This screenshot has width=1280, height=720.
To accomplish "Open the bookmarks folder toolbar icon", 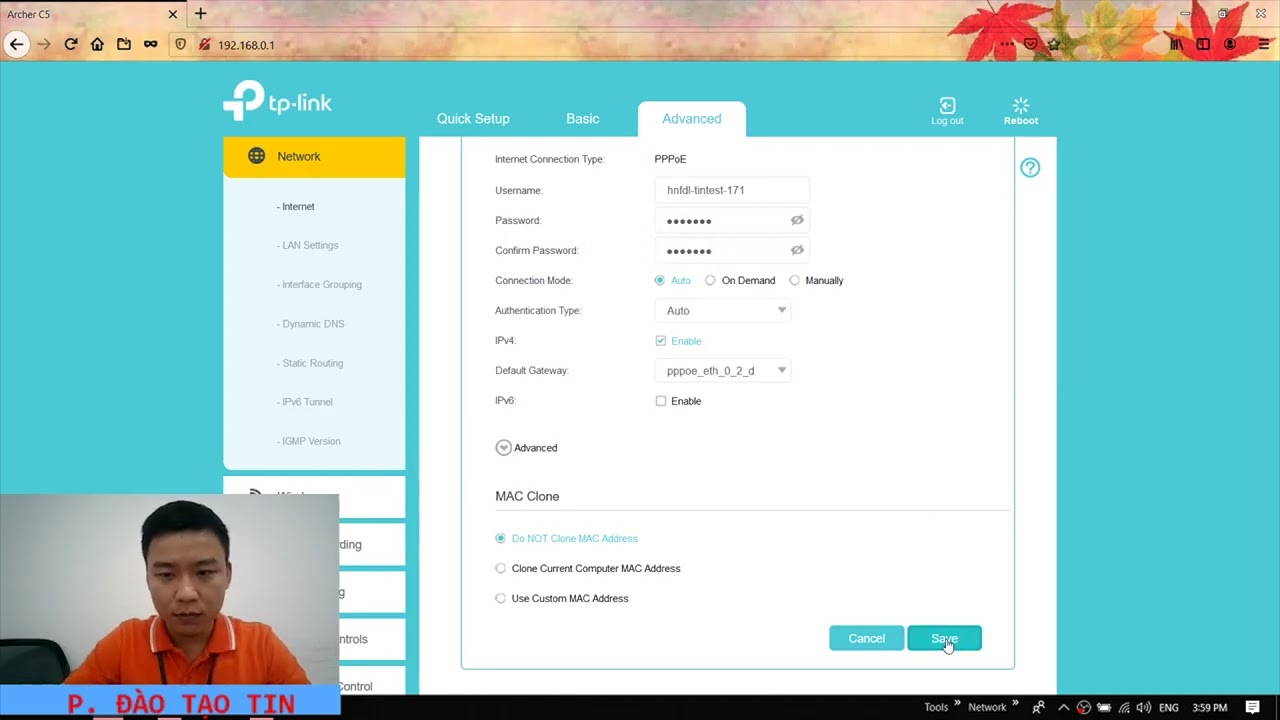I will [123, 44].
